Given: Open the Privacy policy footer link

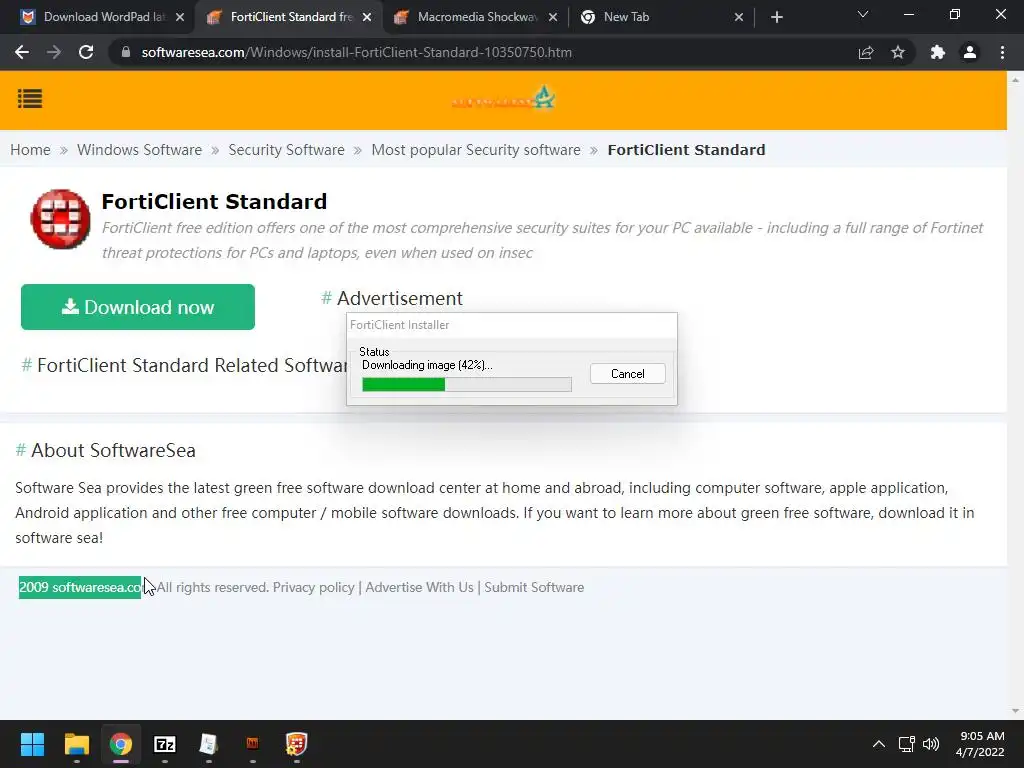Looking at the screenshot, I should [x=313, y=587].
